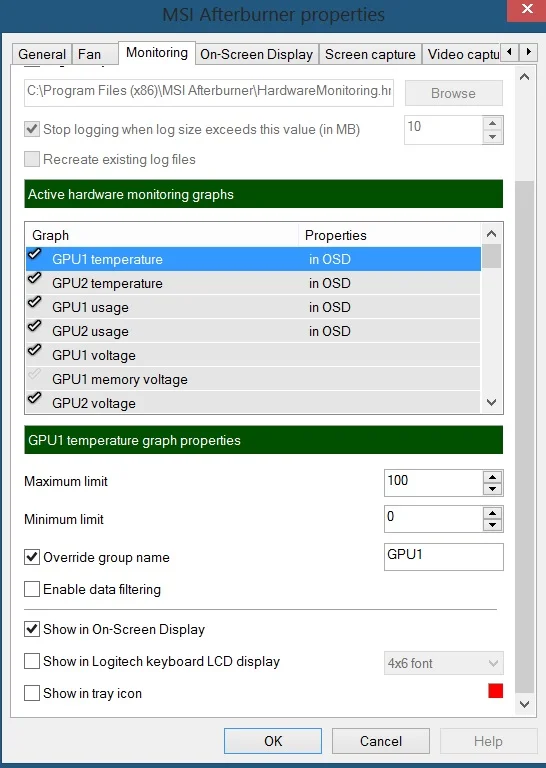The image size is (546, 768).
Task: Select the GPU1 temperature row
Action: coord(253,259)
